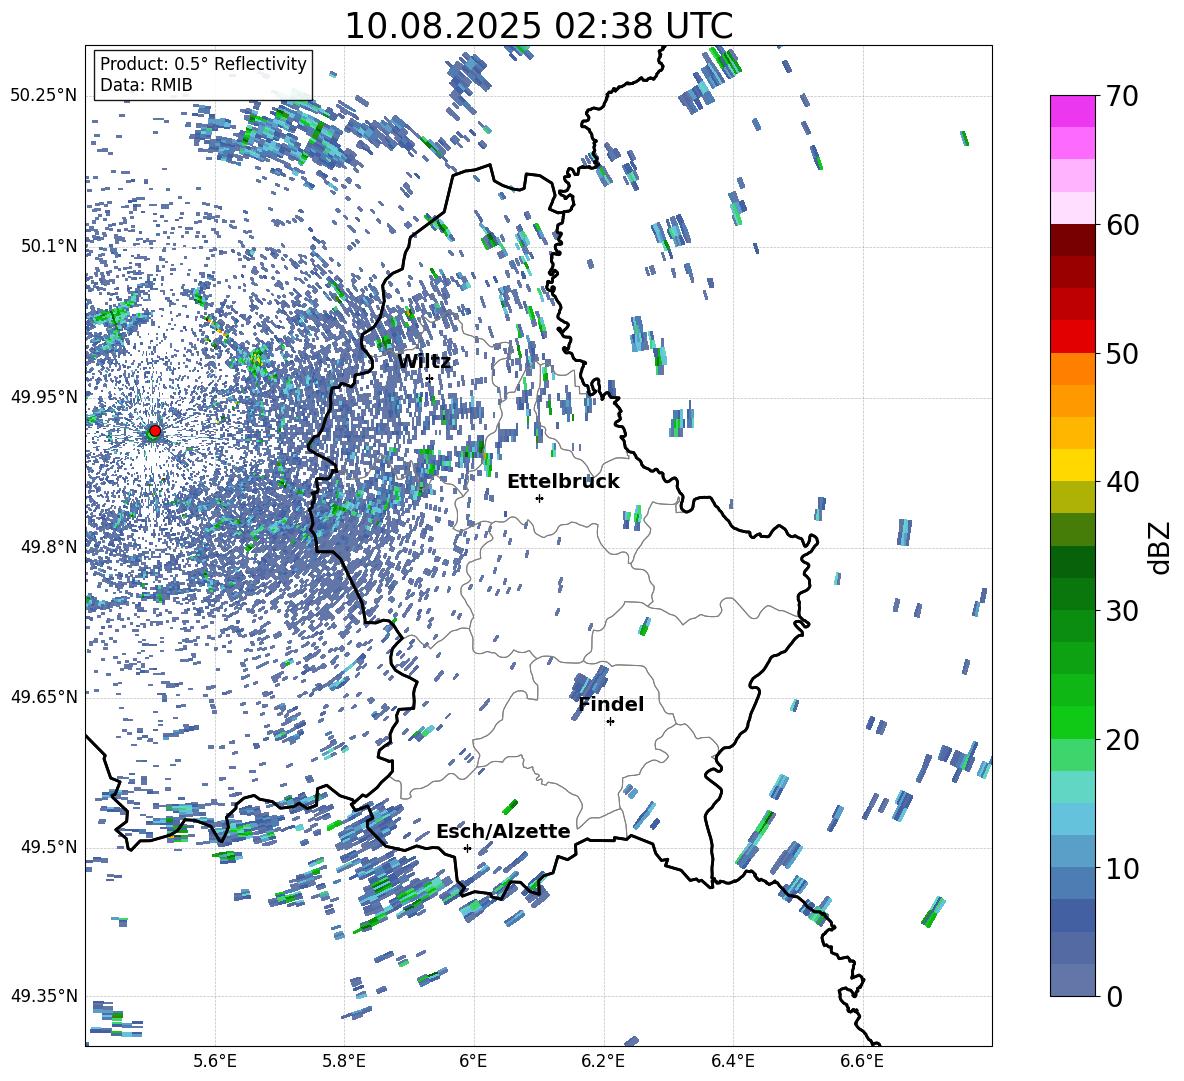Click the cross marker below Ettelbruck label
The width and height of the screenshot is (1184, 1081).
pyautogui.click(x=539, y=498)
